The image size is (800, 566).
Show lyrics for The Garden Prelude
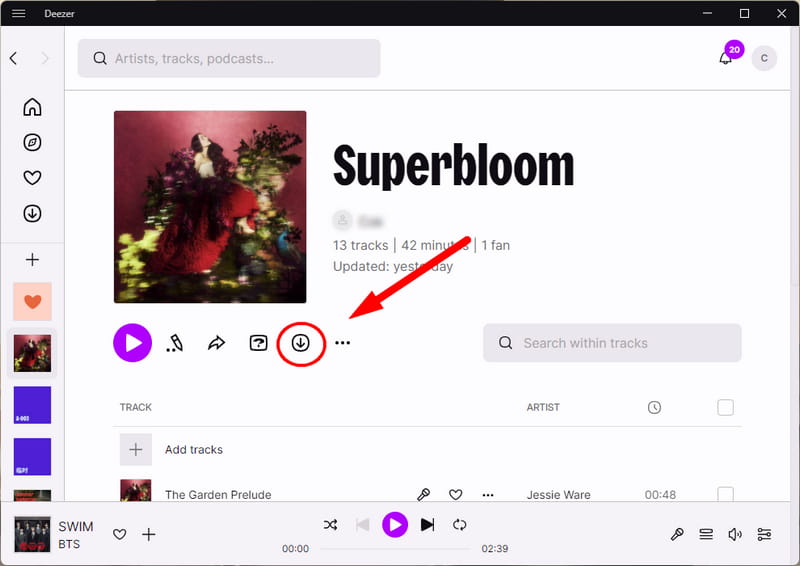[423, 494]
